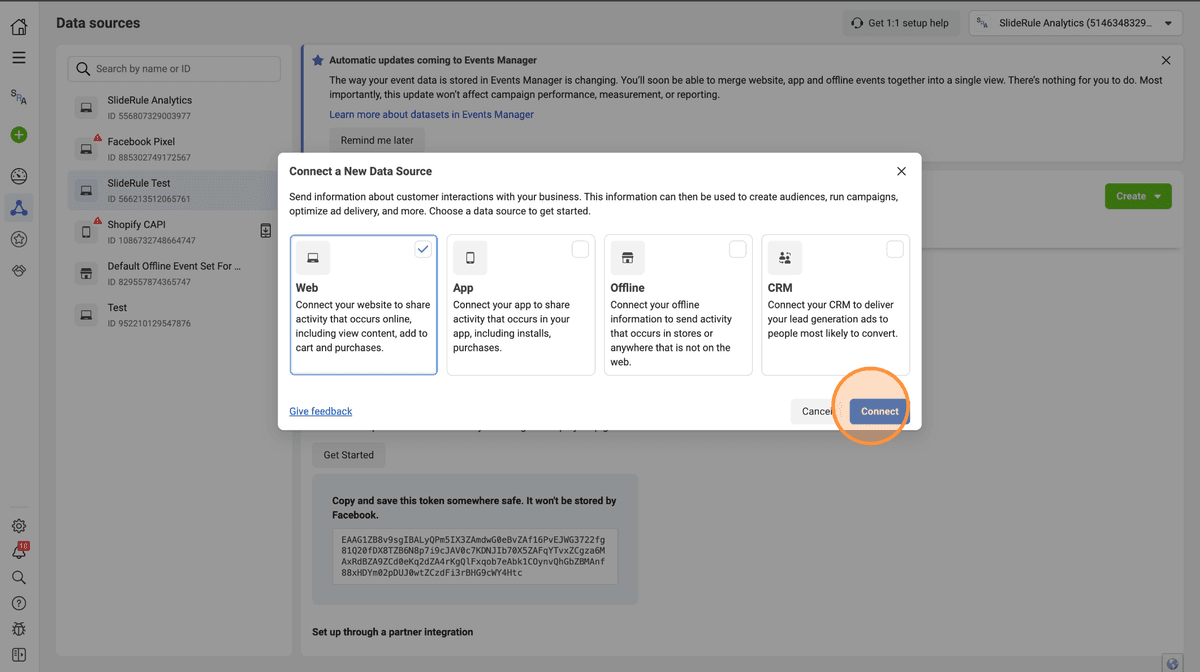This screenshot has height=672, width=1200.
Task: Click the Data sources page heading
Action: (98, 23)
